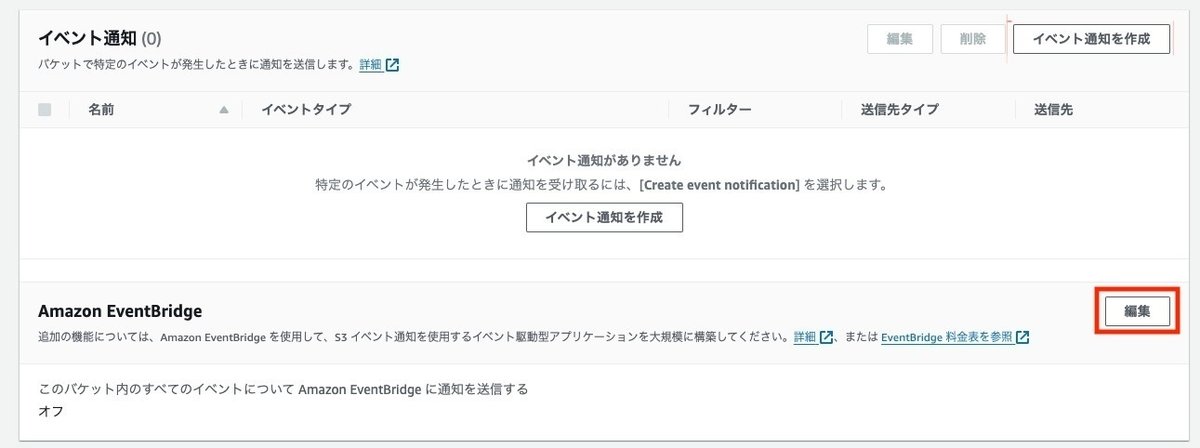This screenshot has height=448, width=1200.
Task: Click the オフ status text
Action: [x=51, y=411]
